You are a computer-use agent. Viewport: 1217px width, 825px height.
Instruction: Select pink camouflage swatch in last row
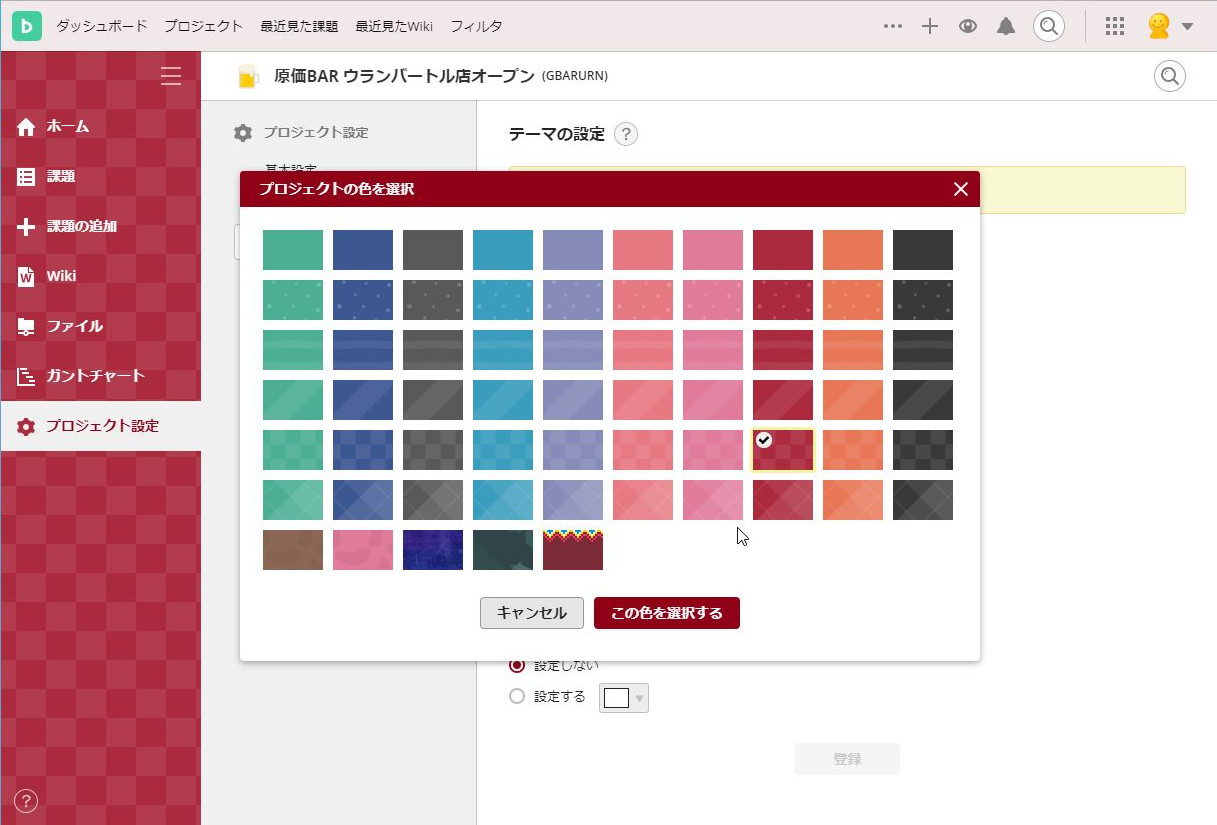tap(363, 550)
